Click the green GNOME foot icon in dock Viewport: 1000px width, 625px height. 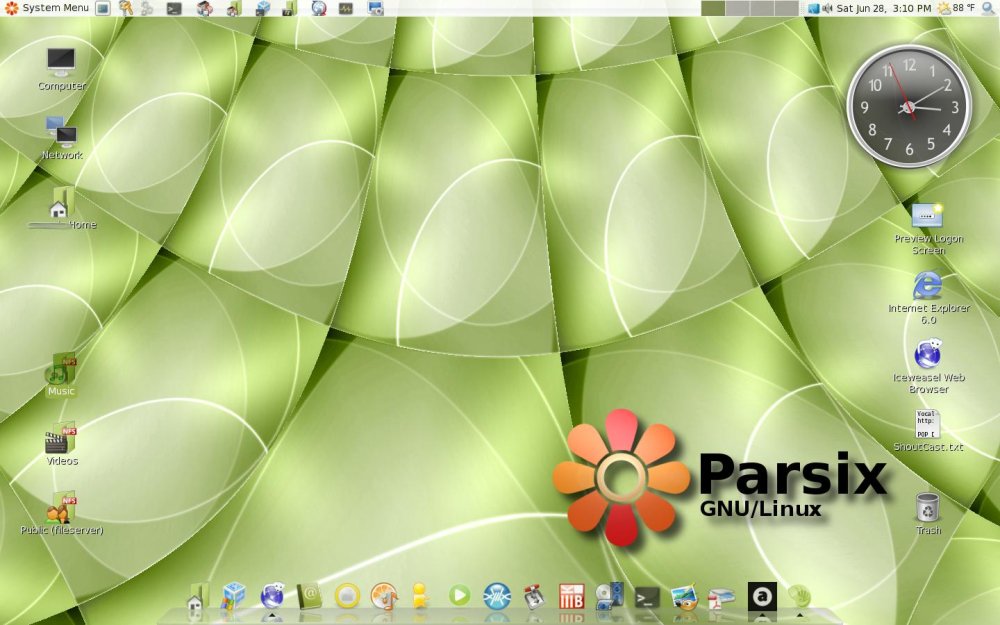pyautogui.click(x=798, y=597)
